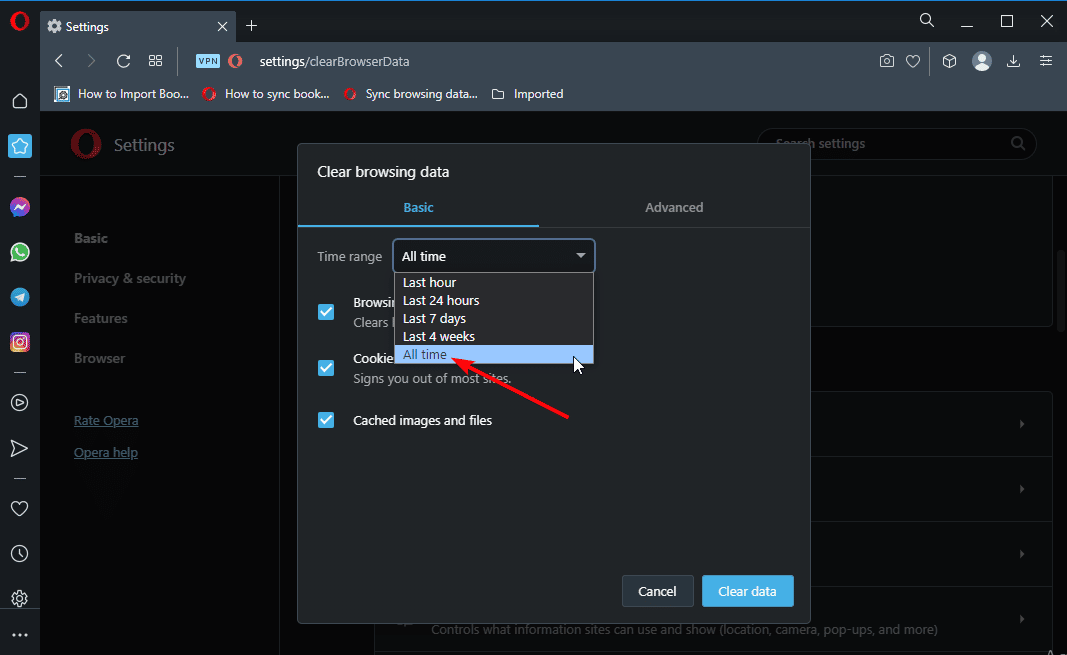Open Privacy & security in the settings sidebar
The image size is (1067, 655).
(x=130, y=278)
